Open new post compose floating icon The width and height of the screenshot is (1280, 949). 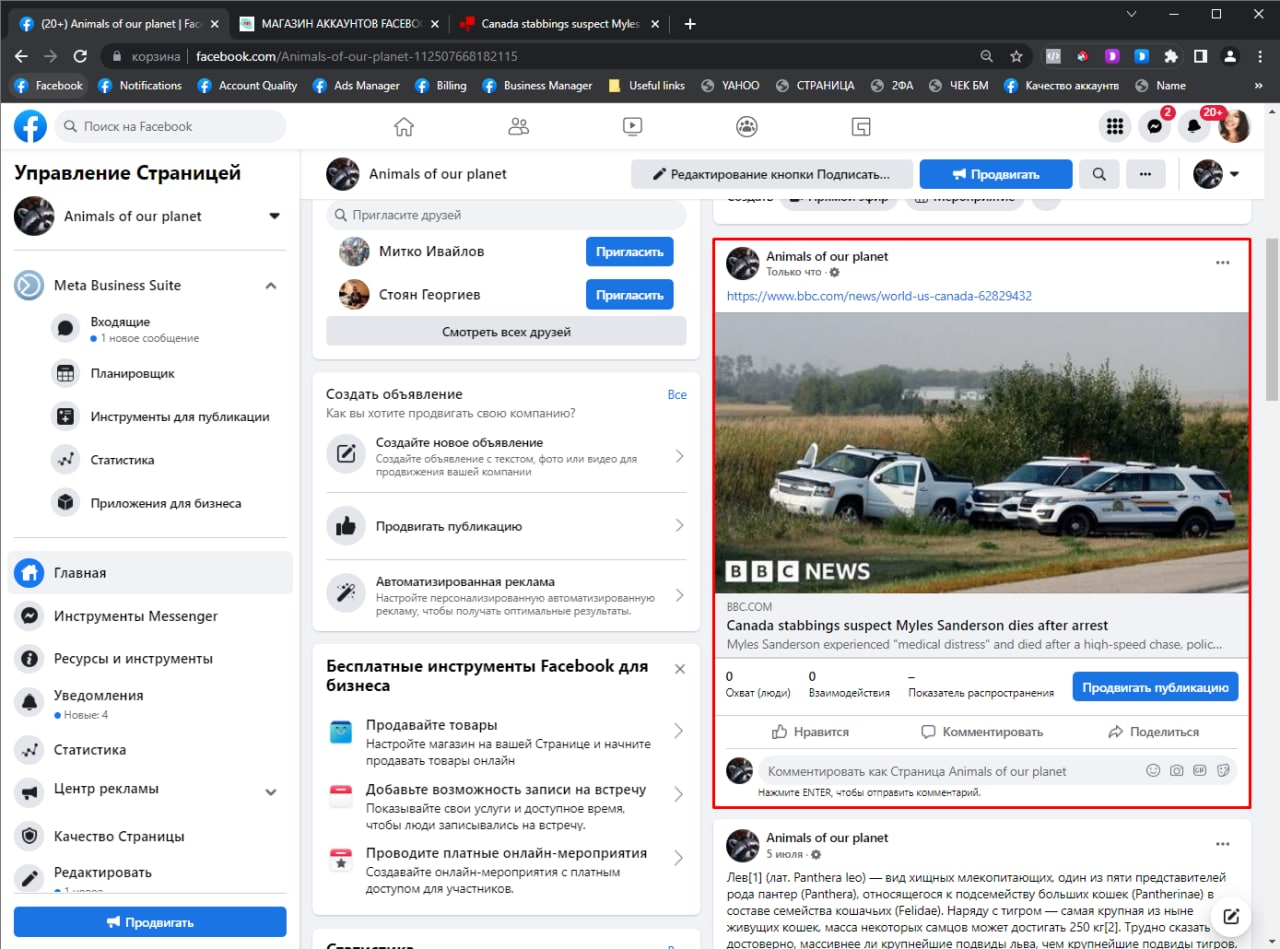[1232, 916]
